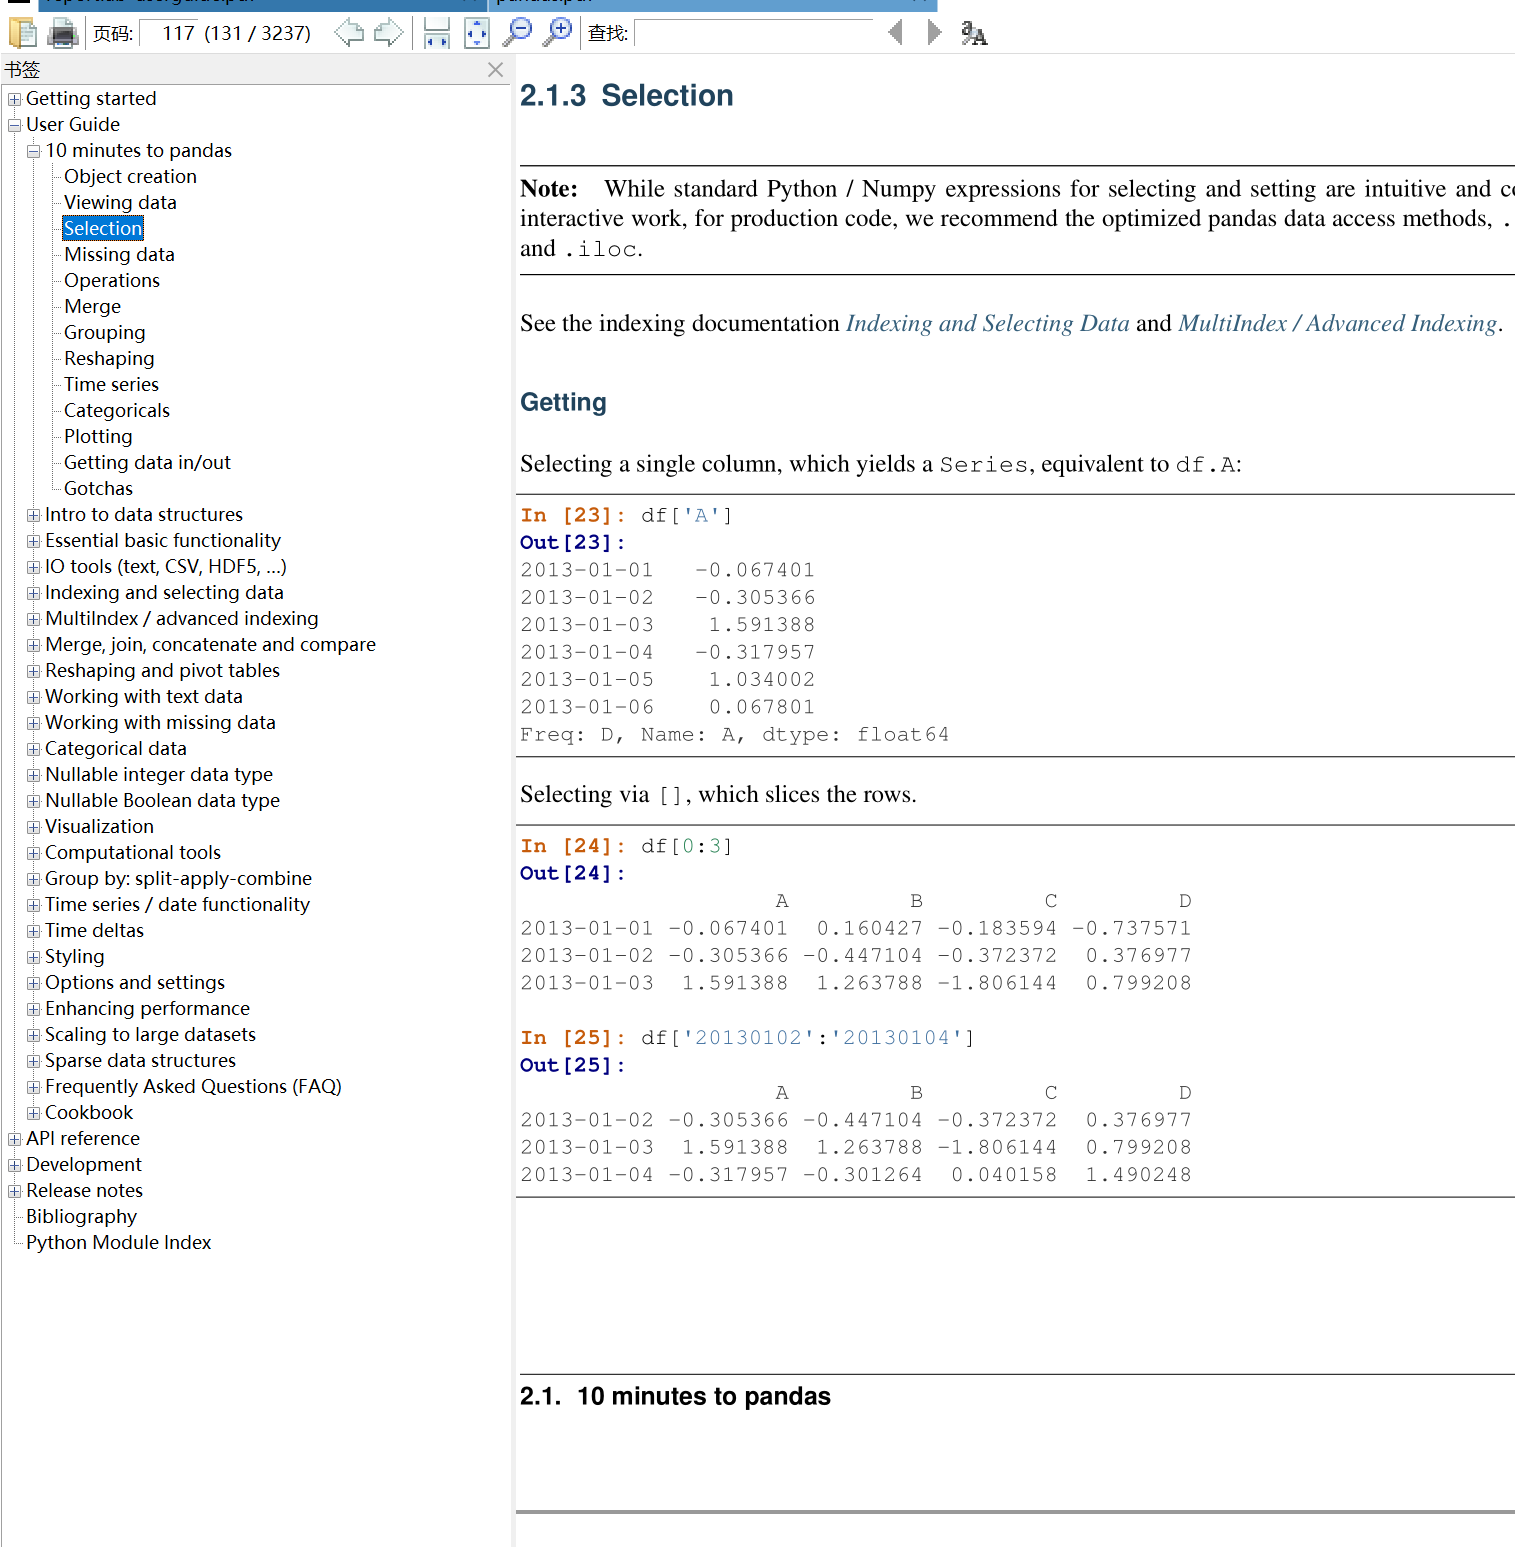
Task: Open Sparse data structures bookmark
Action: (140, 1060)
